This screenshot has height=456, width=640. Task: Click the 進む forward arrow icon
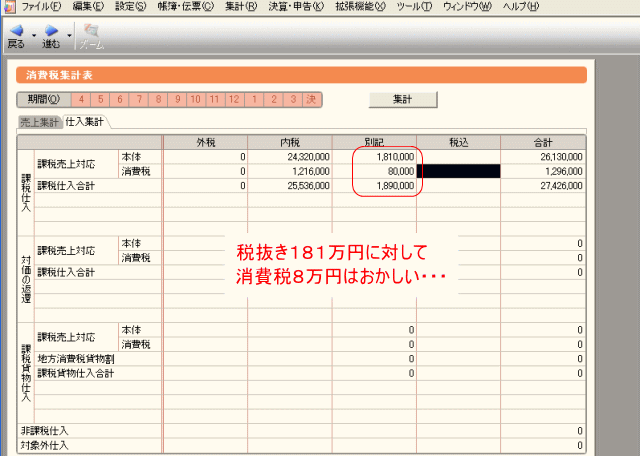tap(51, 31)
